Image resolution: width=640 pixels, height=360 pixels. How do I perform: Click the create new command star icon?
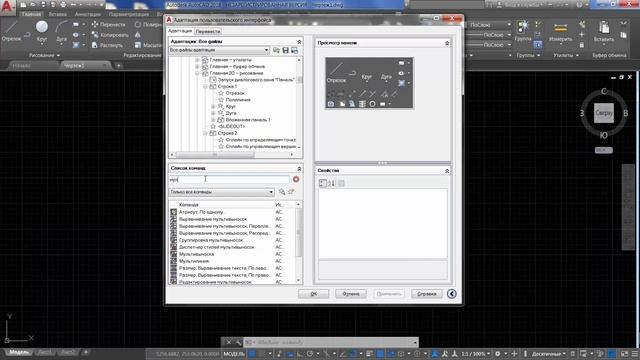(x=291, y=192)
